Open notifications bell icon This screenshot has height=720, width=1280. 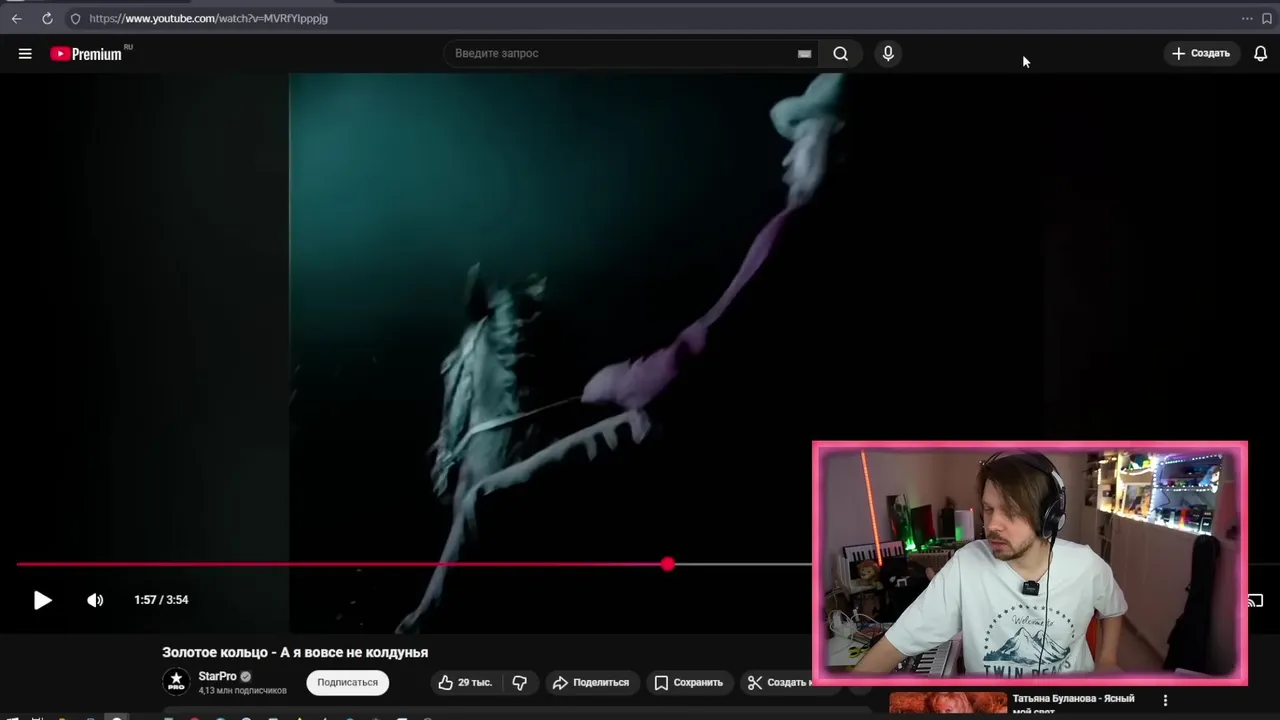[x=1261, y=54]
